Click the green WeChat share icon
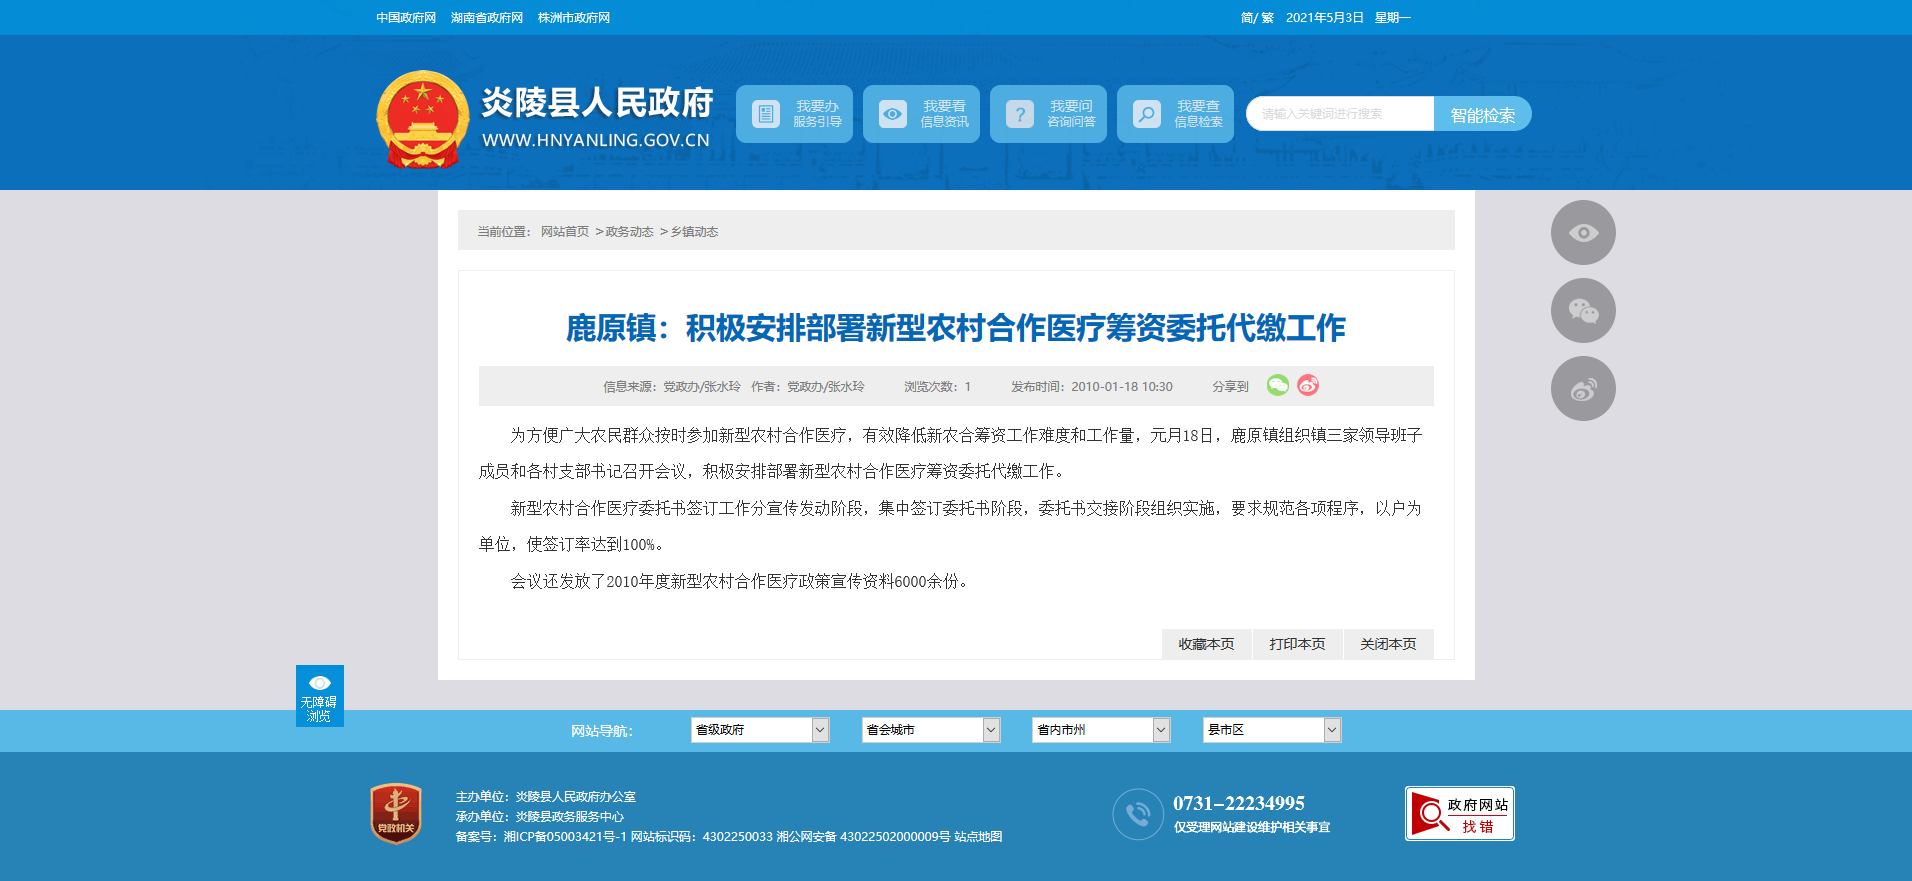 click(x=1277, y=385)
